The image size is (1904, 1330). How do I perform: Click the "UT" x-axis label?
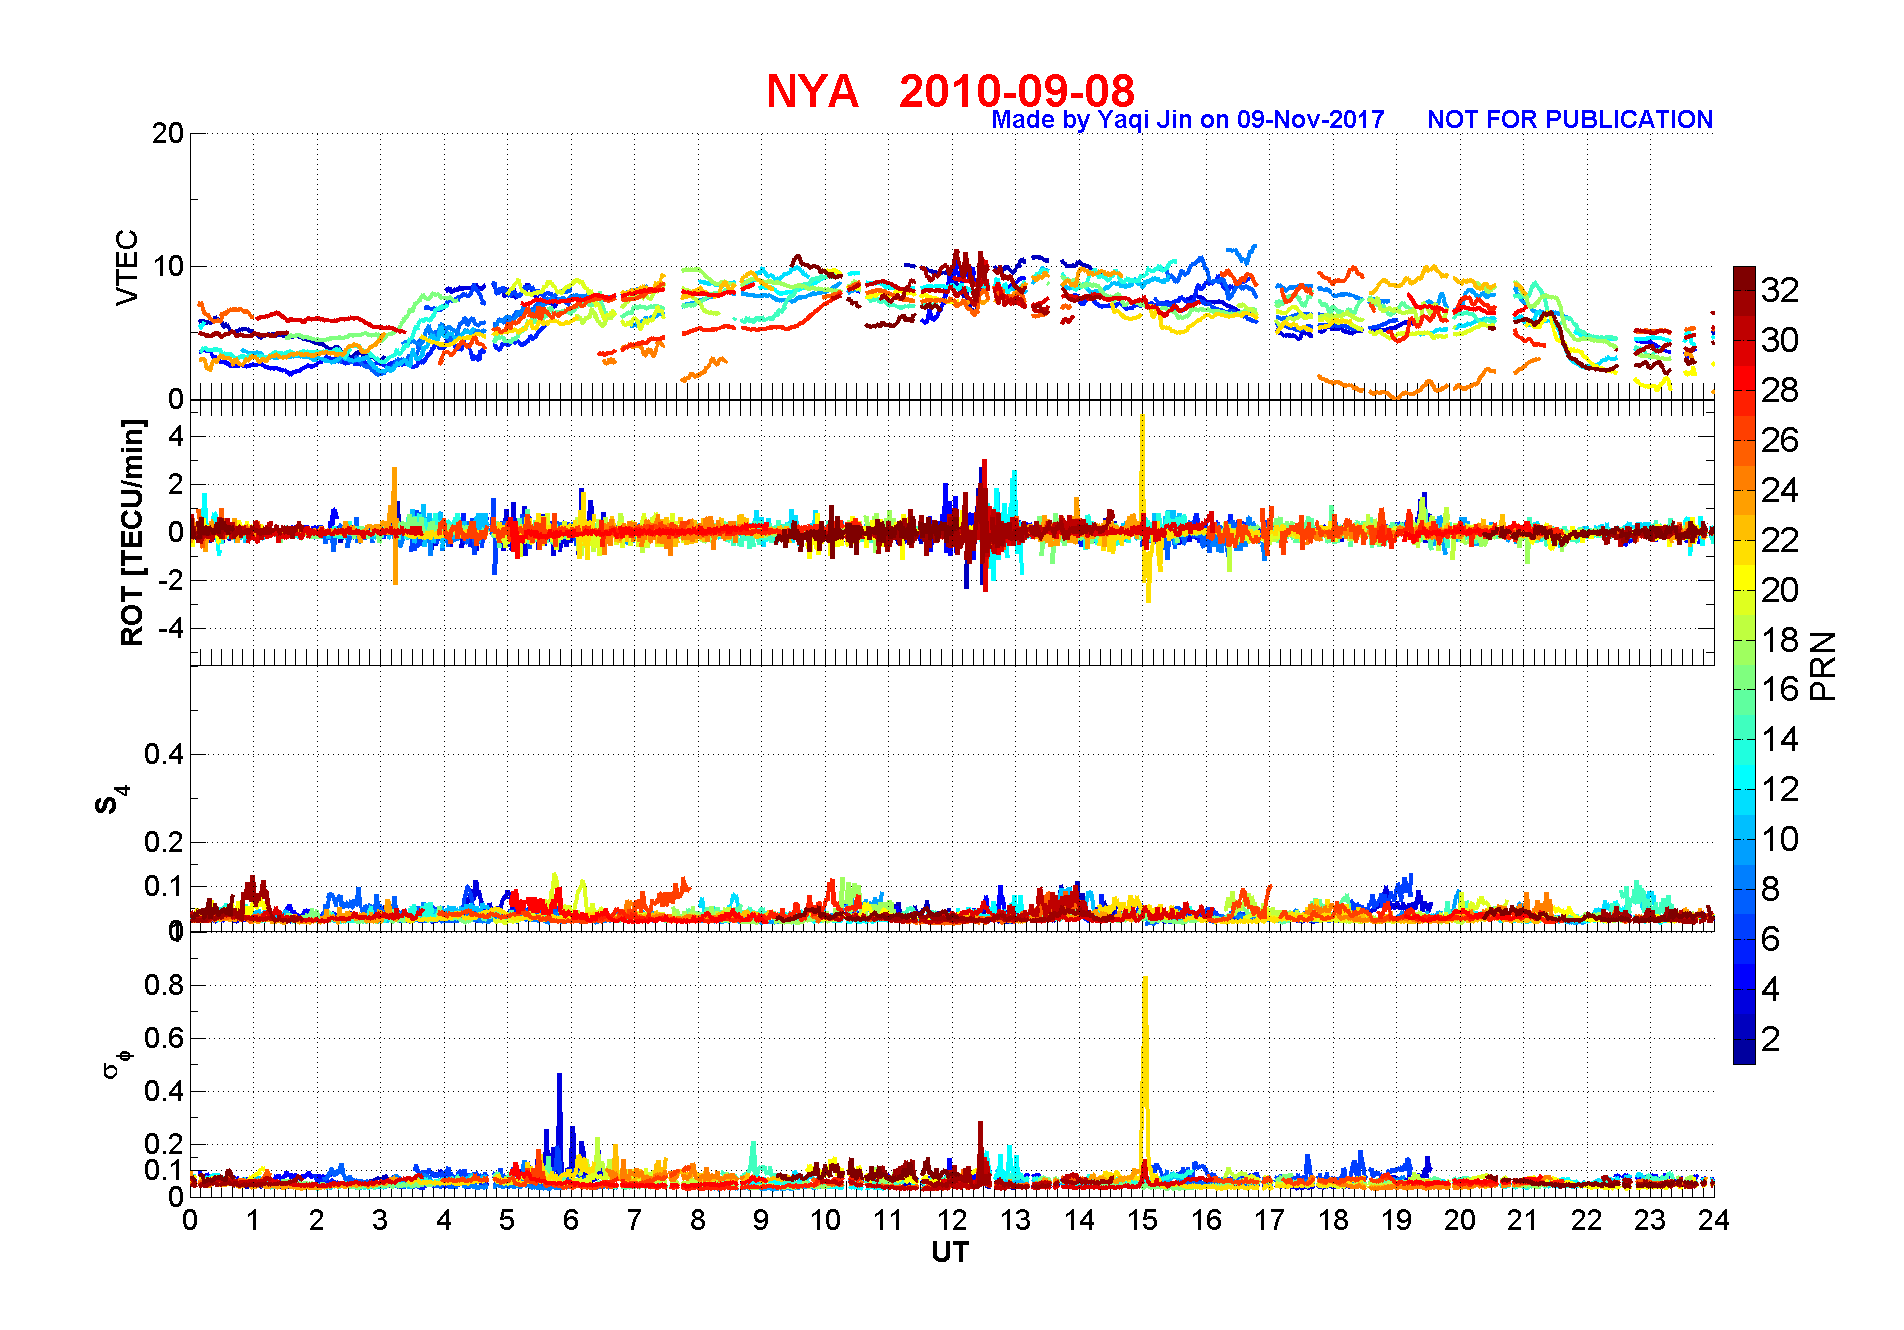[x=951, y=1252]
